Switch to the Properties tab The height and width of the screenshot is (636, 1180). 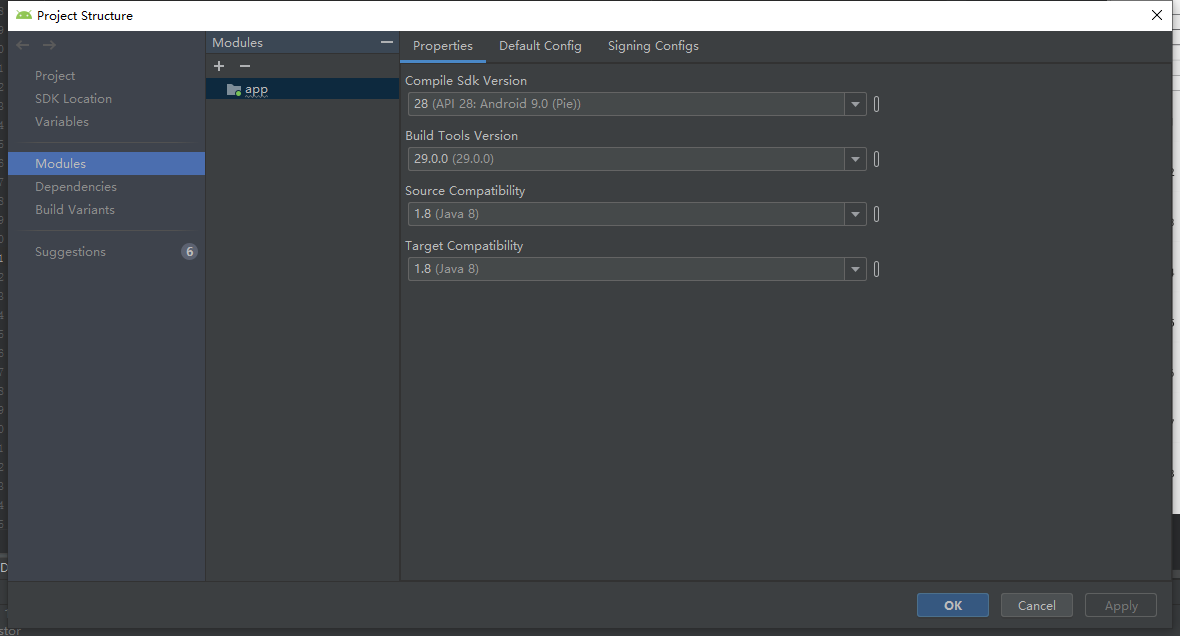coord(442,46)
